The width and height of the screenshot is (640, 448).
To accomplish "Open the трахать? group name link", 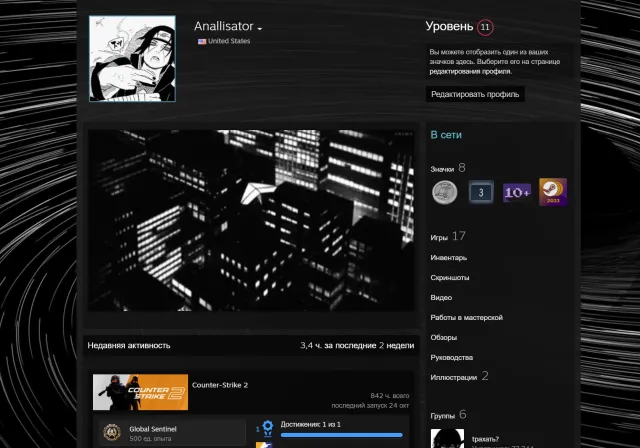I will 485,439.
